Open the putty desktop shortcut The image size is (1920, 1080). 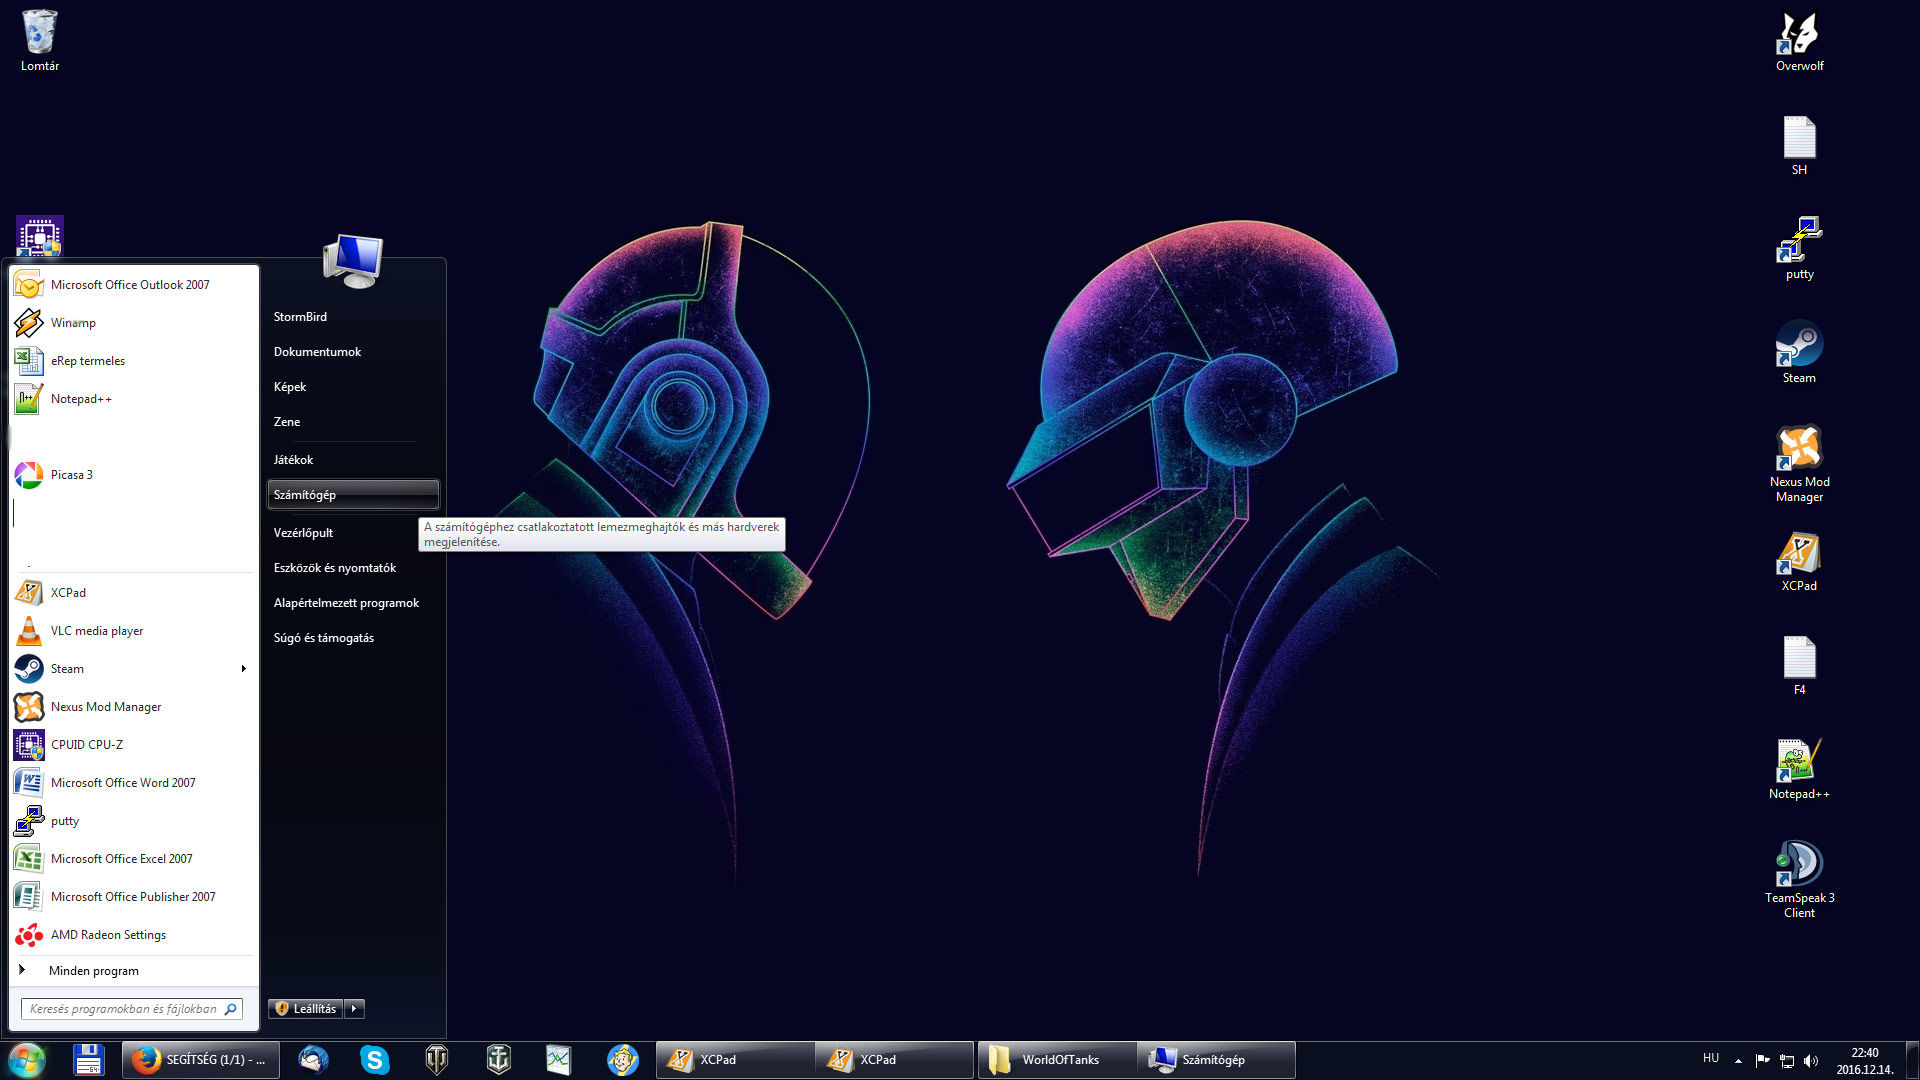pyautogui.click(x=1799, y=248)
